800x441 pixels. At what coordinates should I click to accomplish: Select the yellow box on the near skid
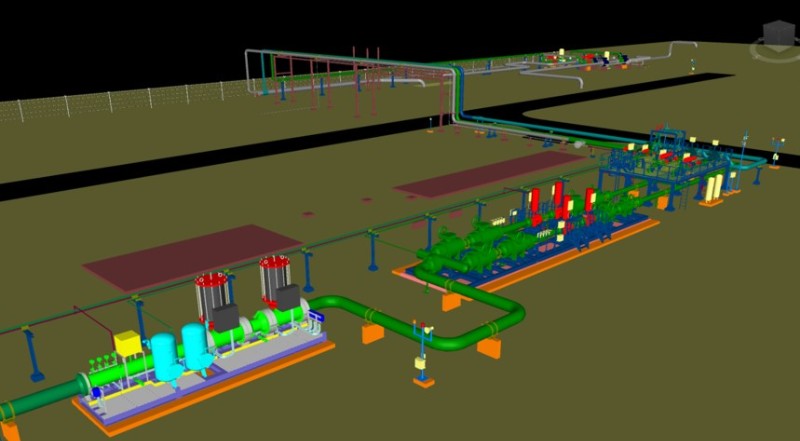pos(129,344)
